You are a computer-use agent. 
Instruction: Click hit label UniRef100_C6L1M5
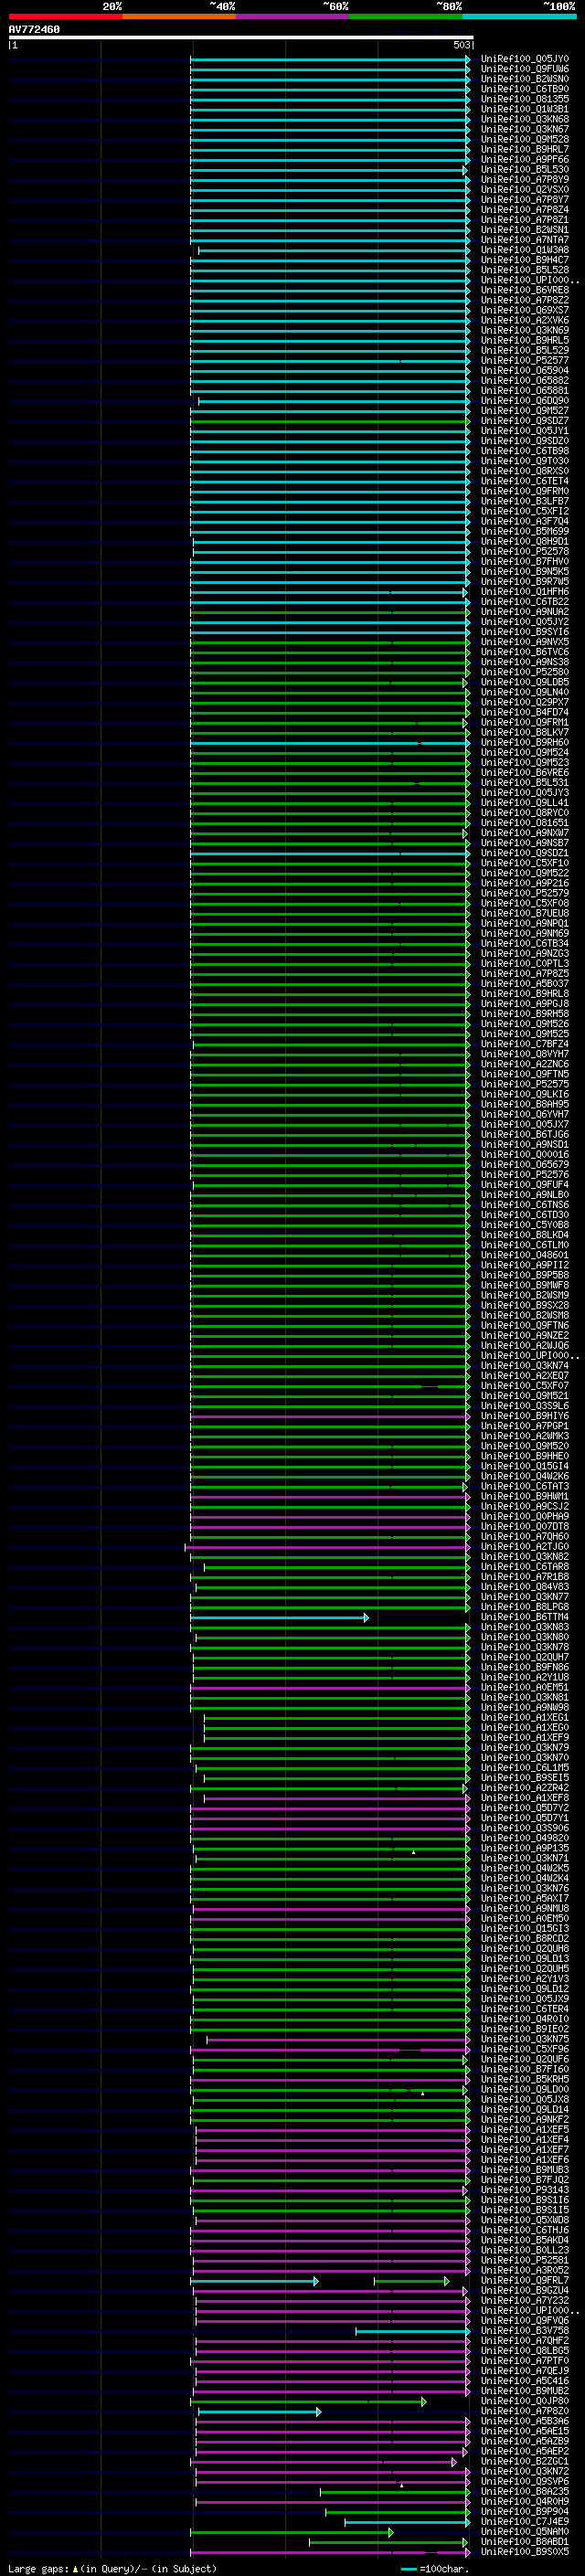[x=524, y=1768]
